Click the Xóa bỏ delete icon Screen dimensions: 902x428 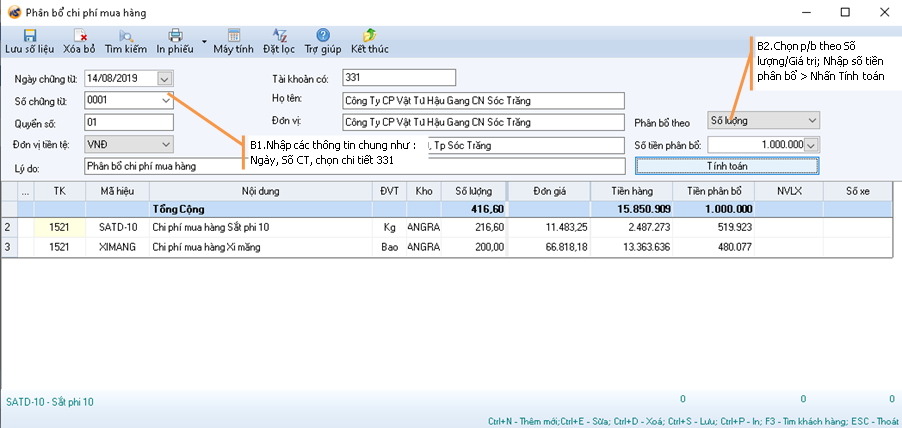(x=79, y=36)
